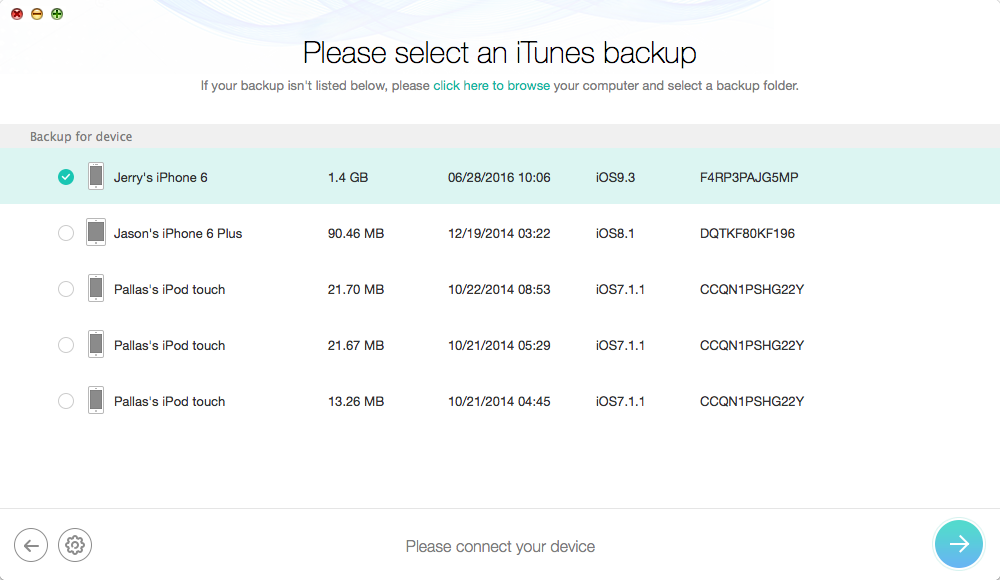Click the size value '90.46 MB'
Viewport: 1000px width, 580px height.
[356, 234]
